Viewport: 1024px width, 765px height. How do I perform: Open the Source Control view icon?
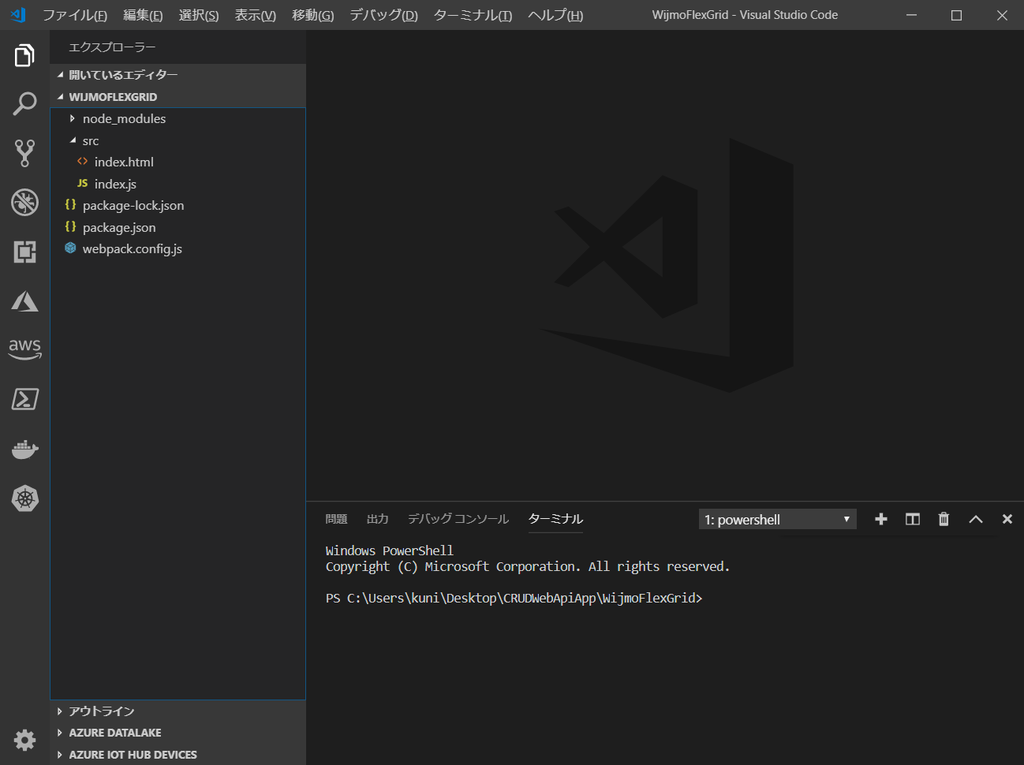coord(25,153)
